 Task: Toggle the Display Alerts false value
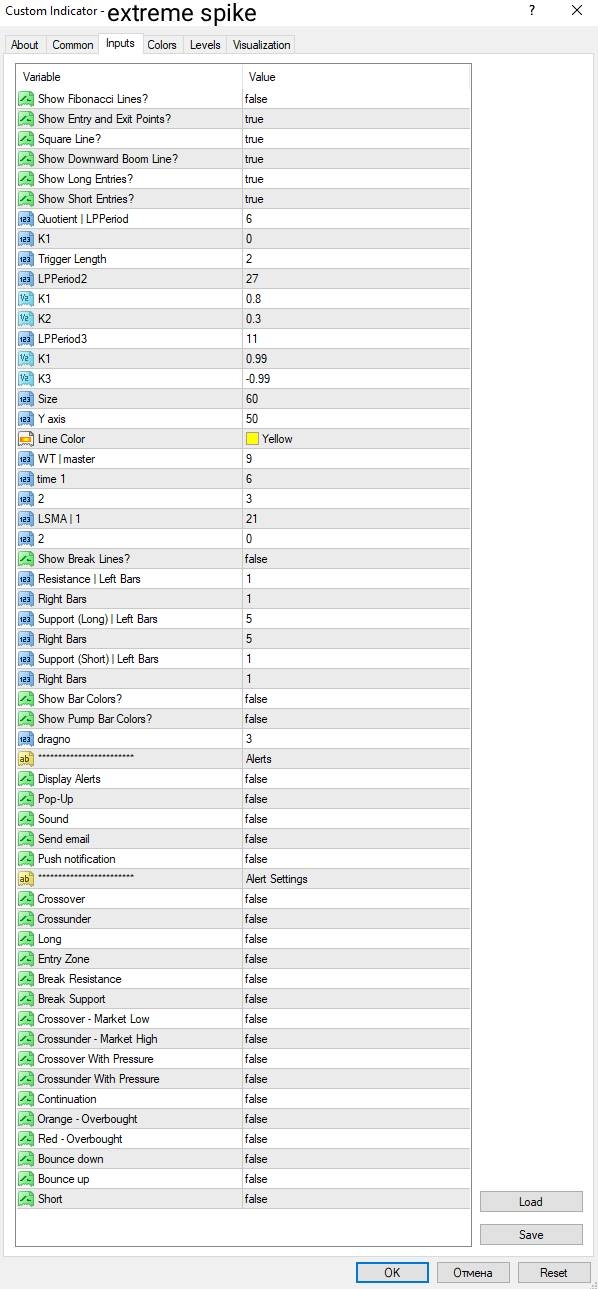coord(356,779)
